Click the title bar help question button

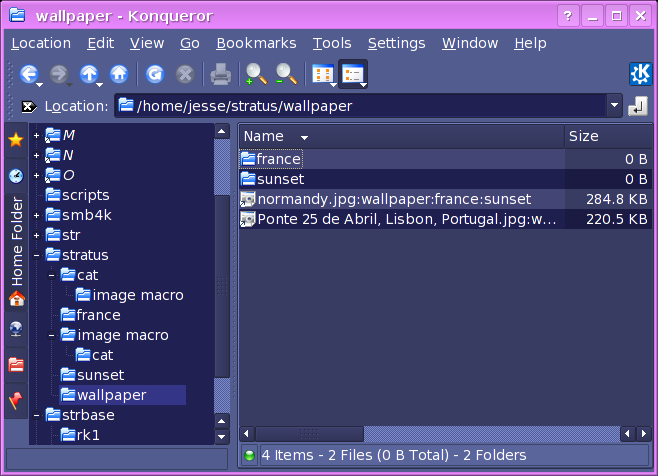[x=568, y=16]
